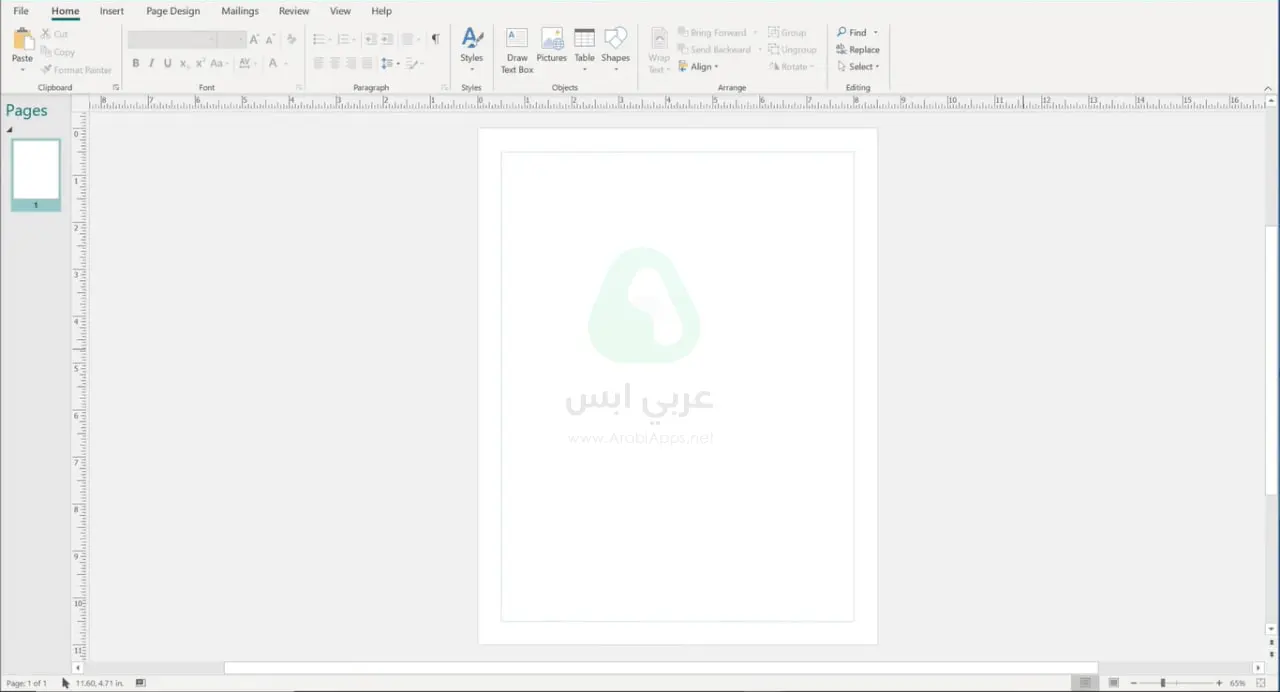Click the Find command
The width and height of the screenshot is (1280, 692).
pos(856,32)
